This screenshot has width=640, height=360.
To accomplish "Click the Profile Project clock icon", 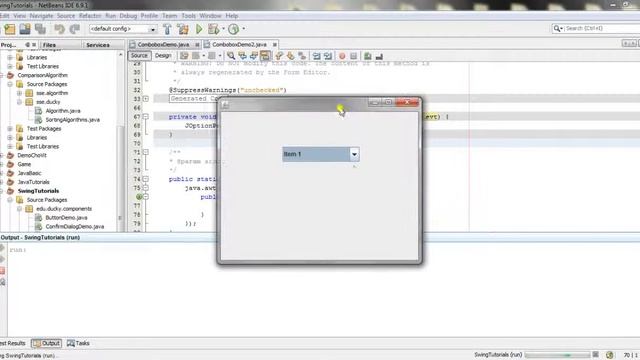I will click(x=233, y=29).
